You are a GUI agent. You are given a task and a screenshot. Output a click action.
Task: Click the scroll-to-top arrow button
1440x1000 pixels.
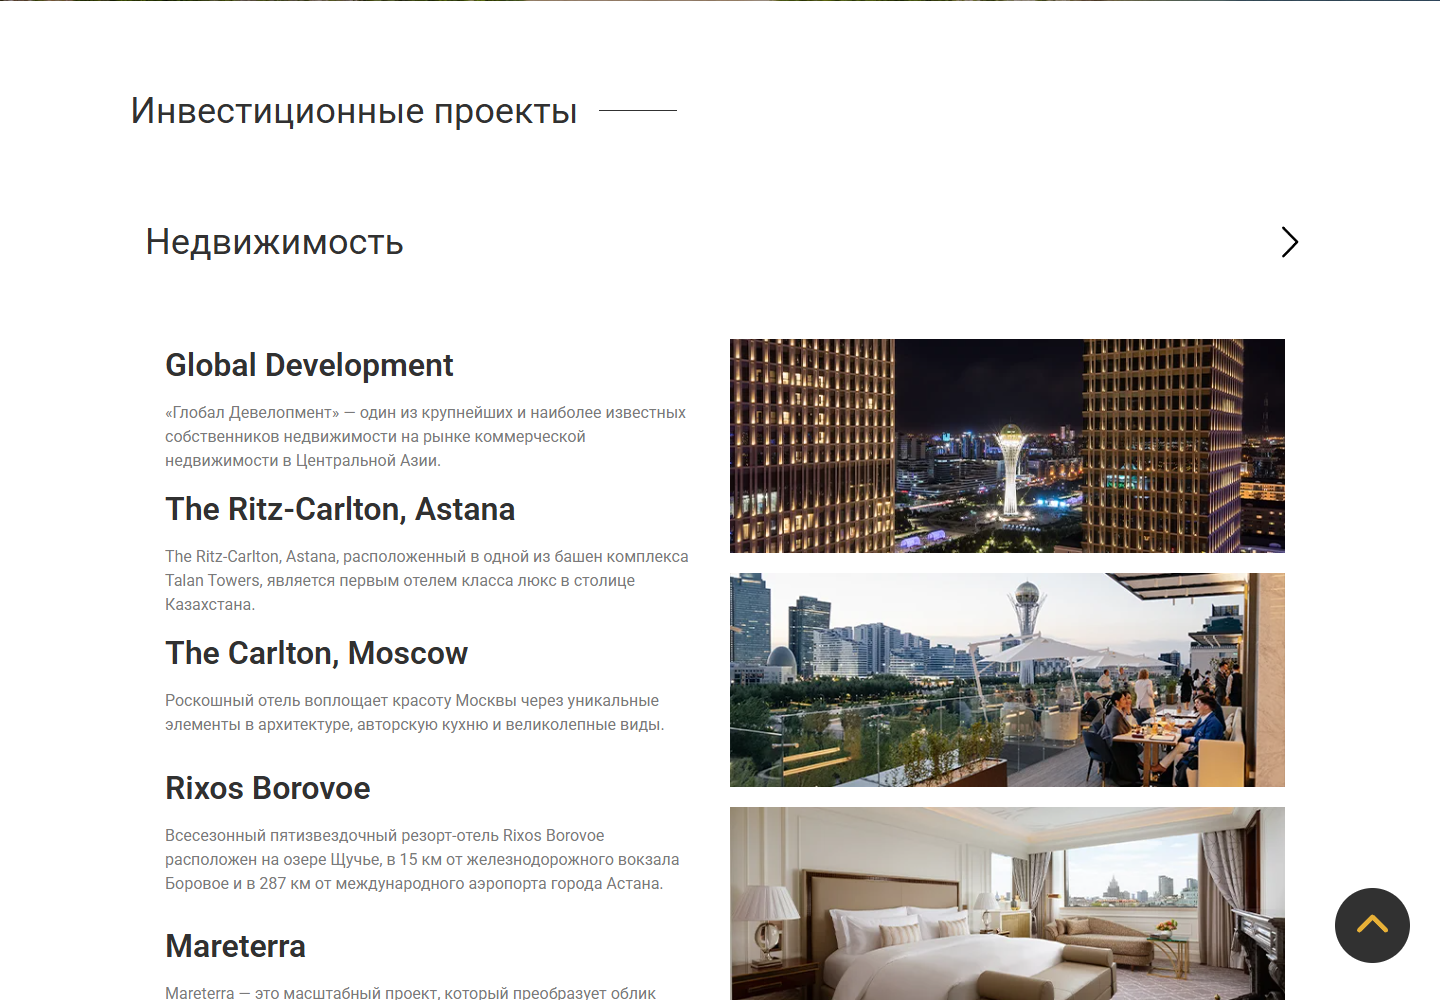pyautogui.click(x=1372, y=925)
